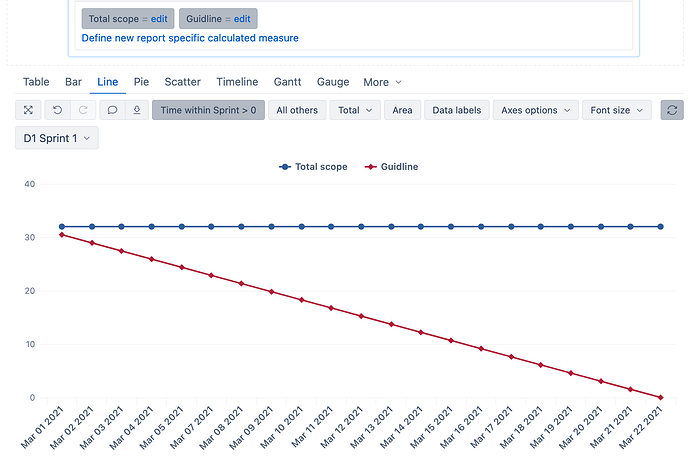Switch to the Gauge tab
The width and height of the screenshot is (690, 465).
tap(333, 82)
